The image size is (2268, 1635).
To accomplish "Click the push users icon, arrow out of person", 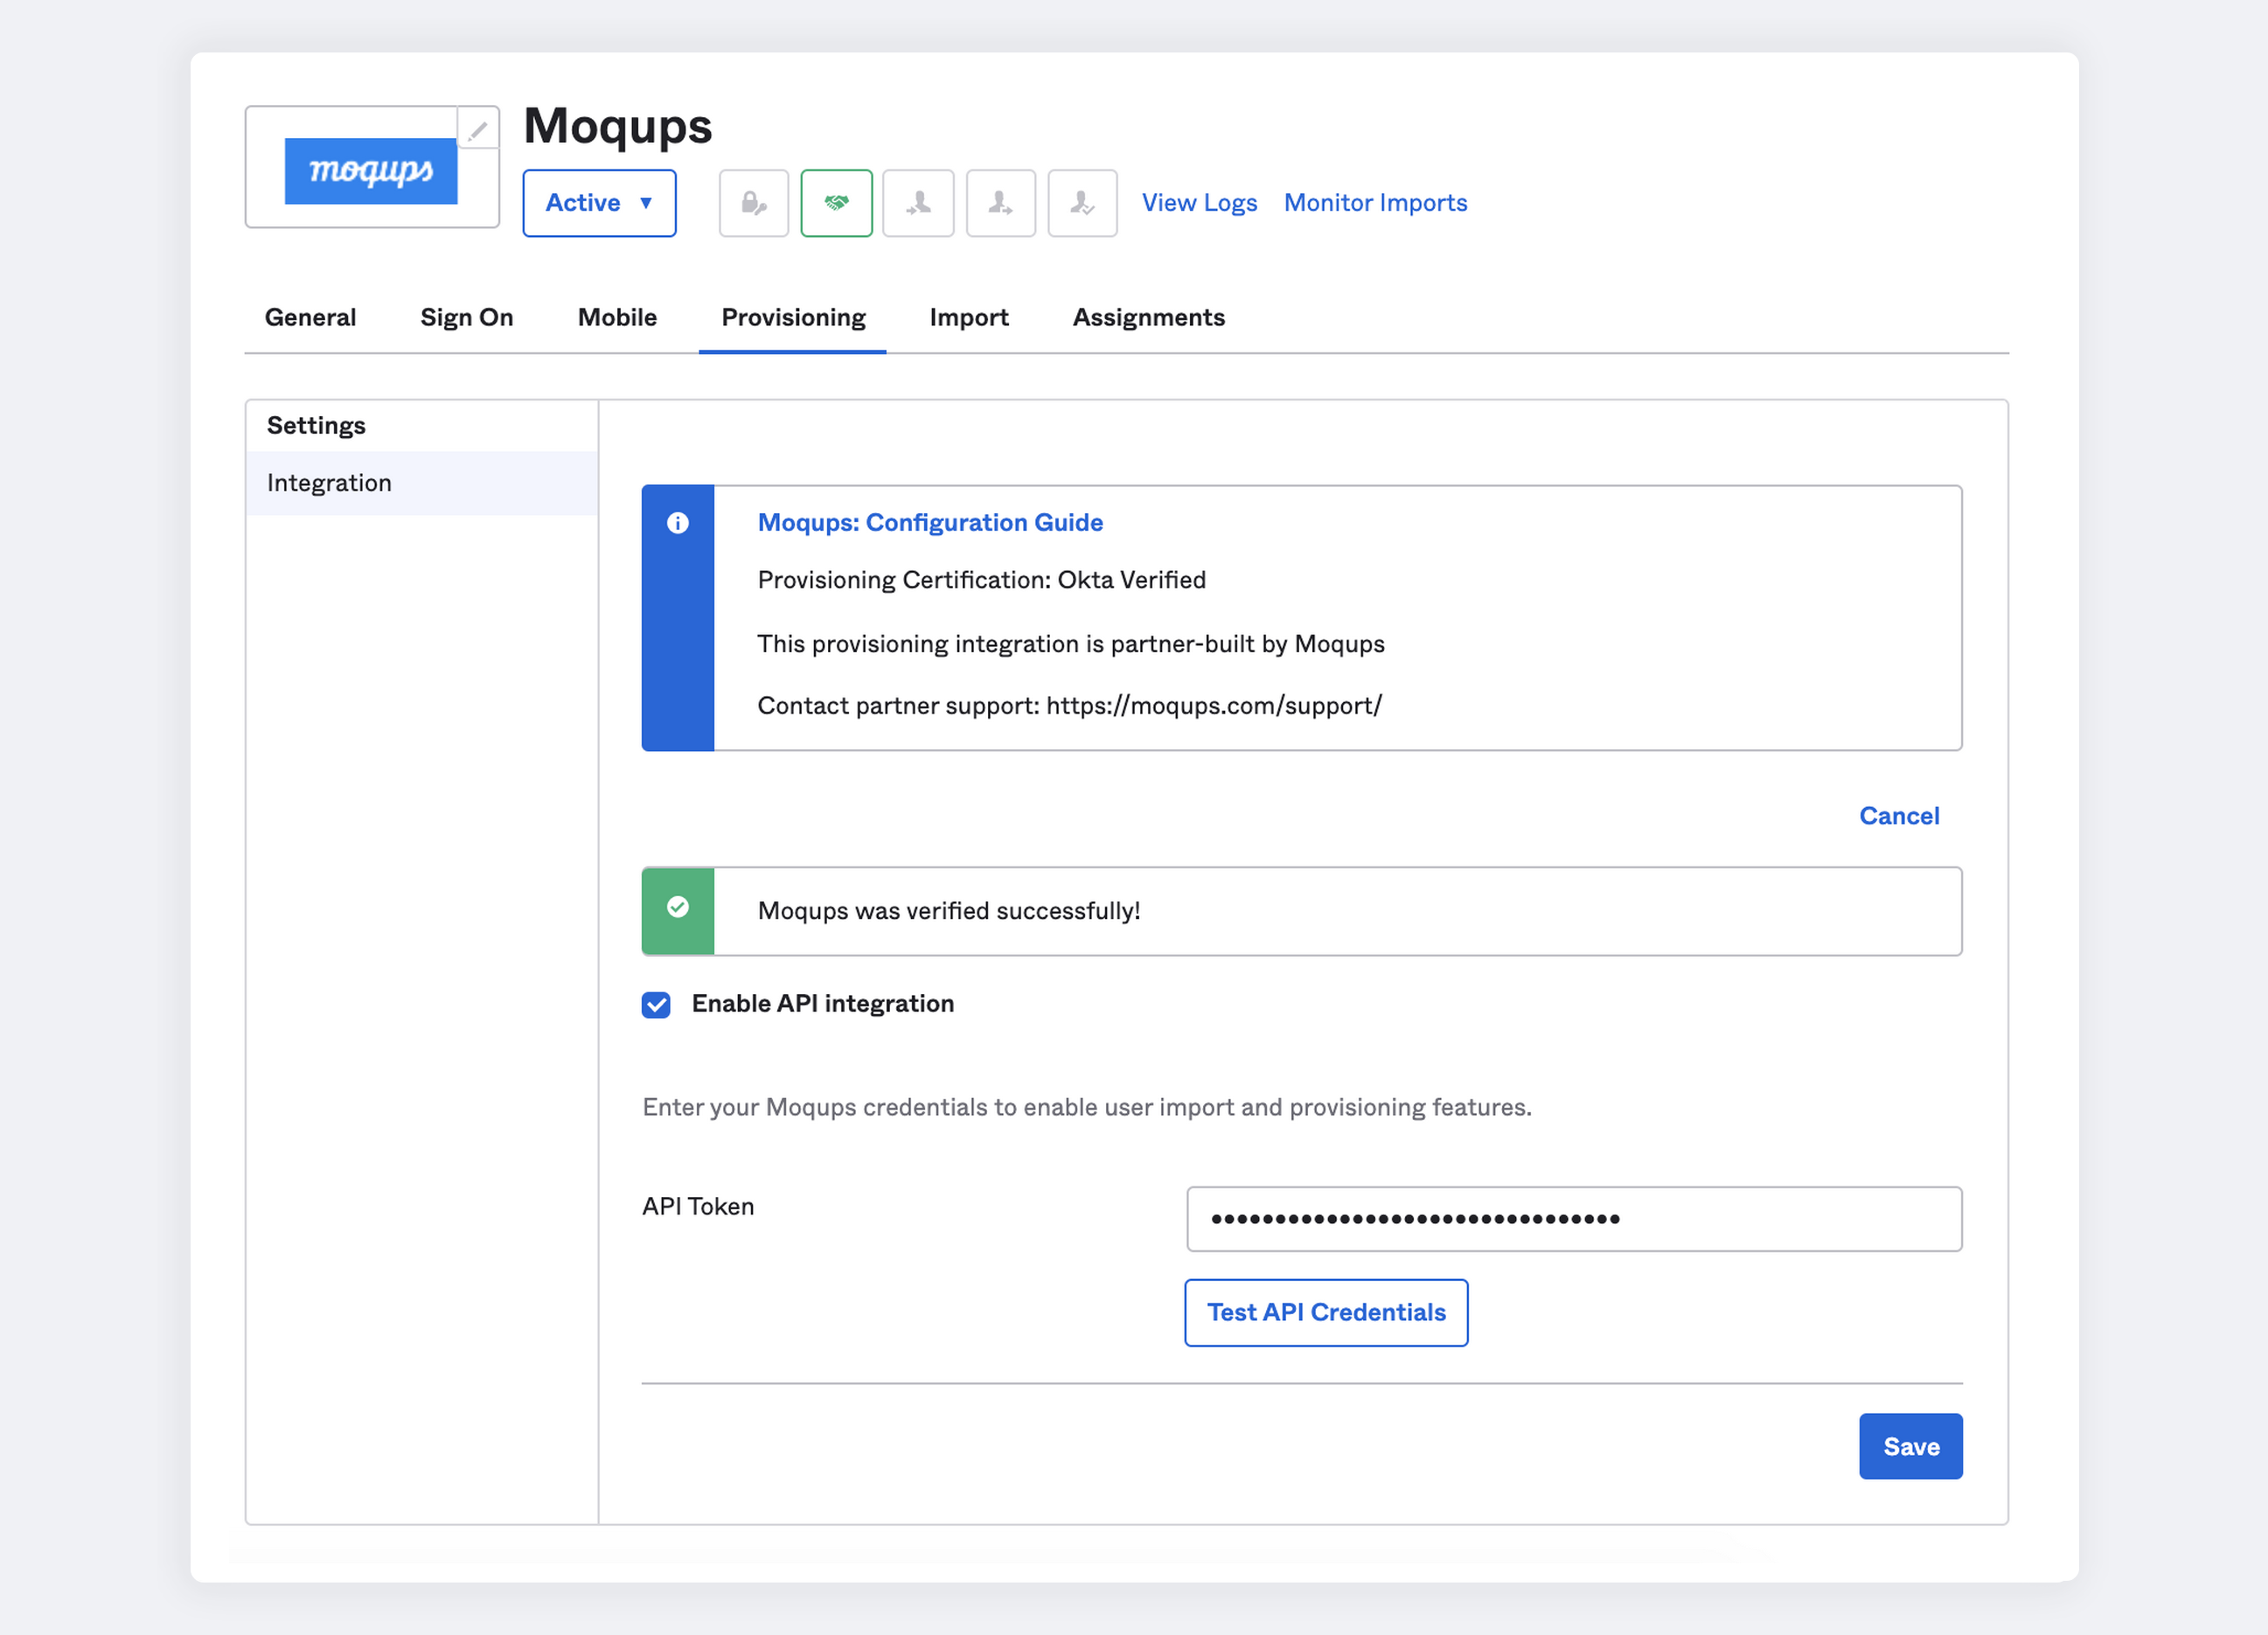I will [x=1000, y=203].
